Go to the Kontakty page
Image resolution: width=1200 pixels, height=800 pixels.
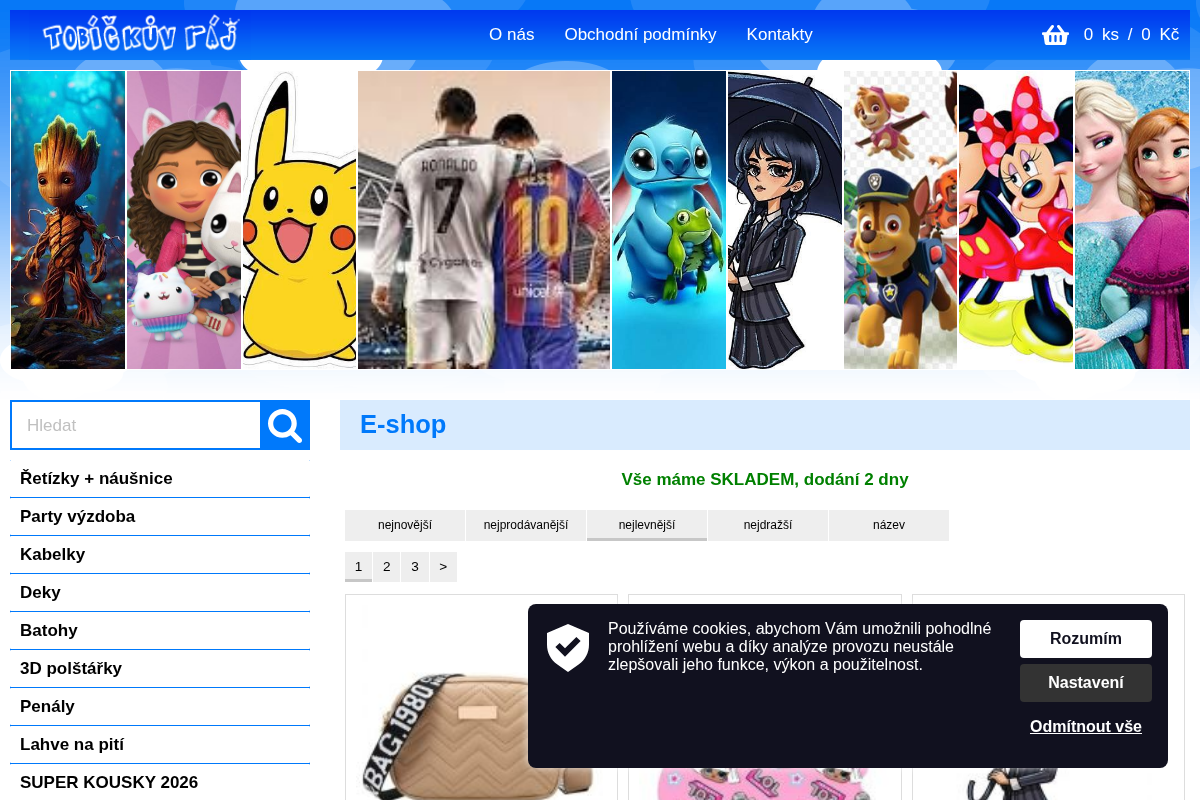(779, 35)
